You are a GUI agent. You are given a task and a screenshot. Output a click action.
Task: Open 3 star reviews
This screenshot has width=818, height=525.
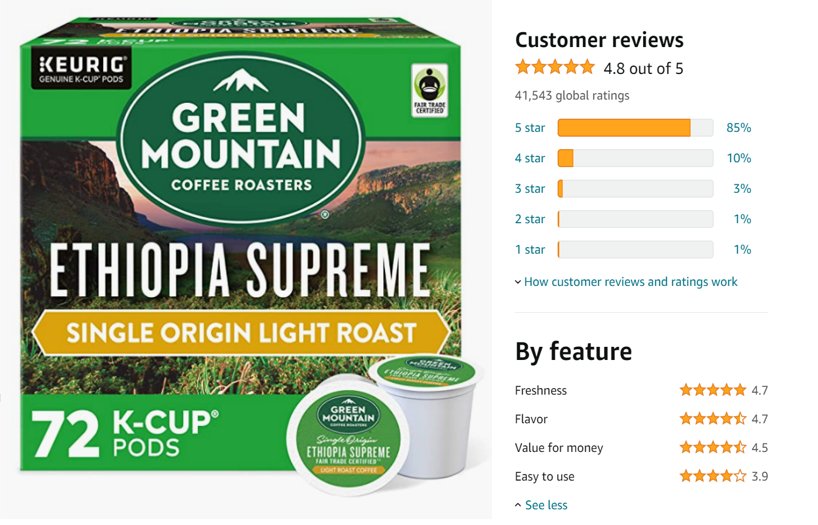530,188
